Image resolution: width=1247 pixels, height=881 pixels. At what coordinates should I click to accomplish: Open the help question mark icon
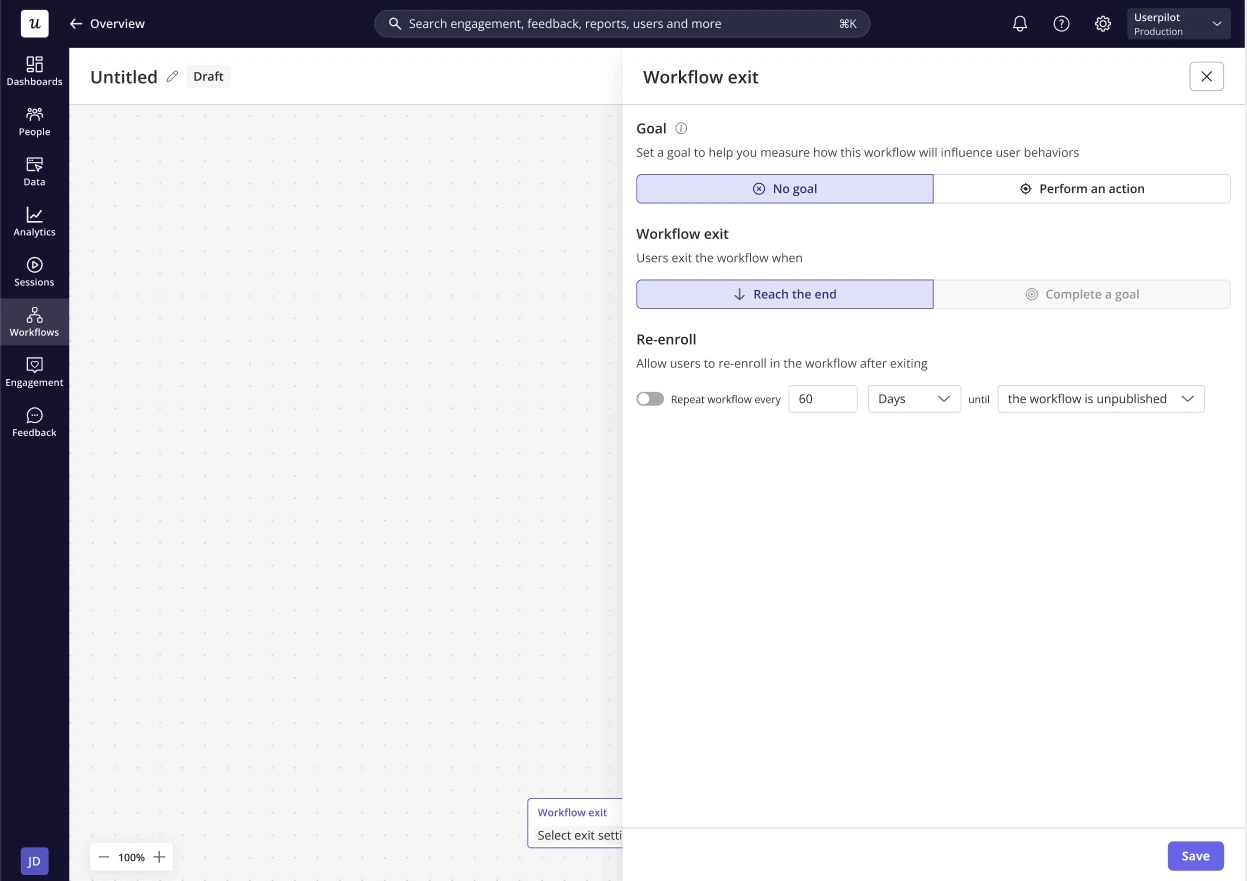pyautogui.click(x=1061, y=23)
